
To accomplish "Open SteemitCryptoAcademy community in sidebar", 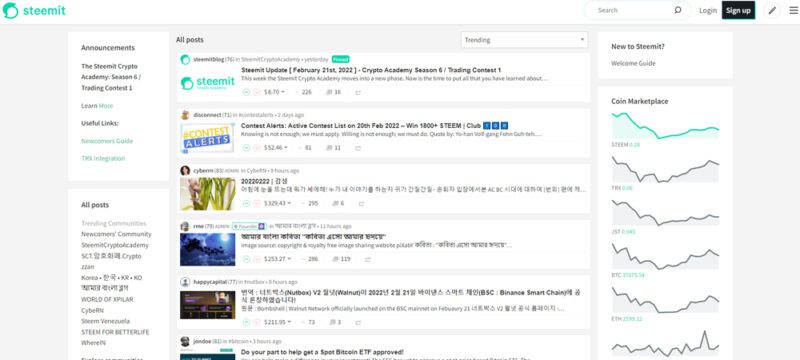I will pyautogui.click(x=115, y=245).
